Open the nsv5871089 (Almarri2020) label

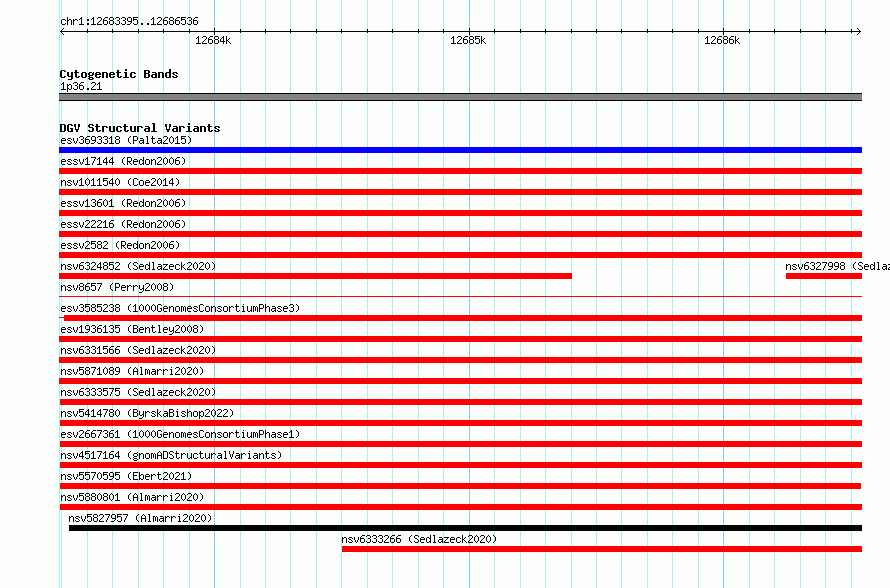tap(132, 371)
